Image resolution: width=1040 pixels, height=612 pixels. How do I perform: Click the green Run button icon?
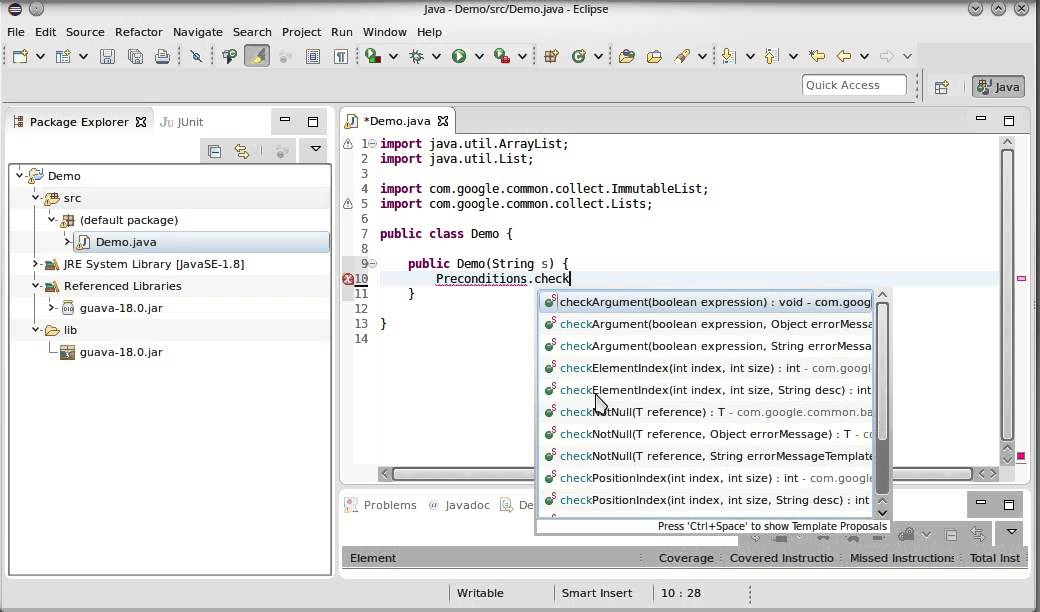tap(458, 56)
